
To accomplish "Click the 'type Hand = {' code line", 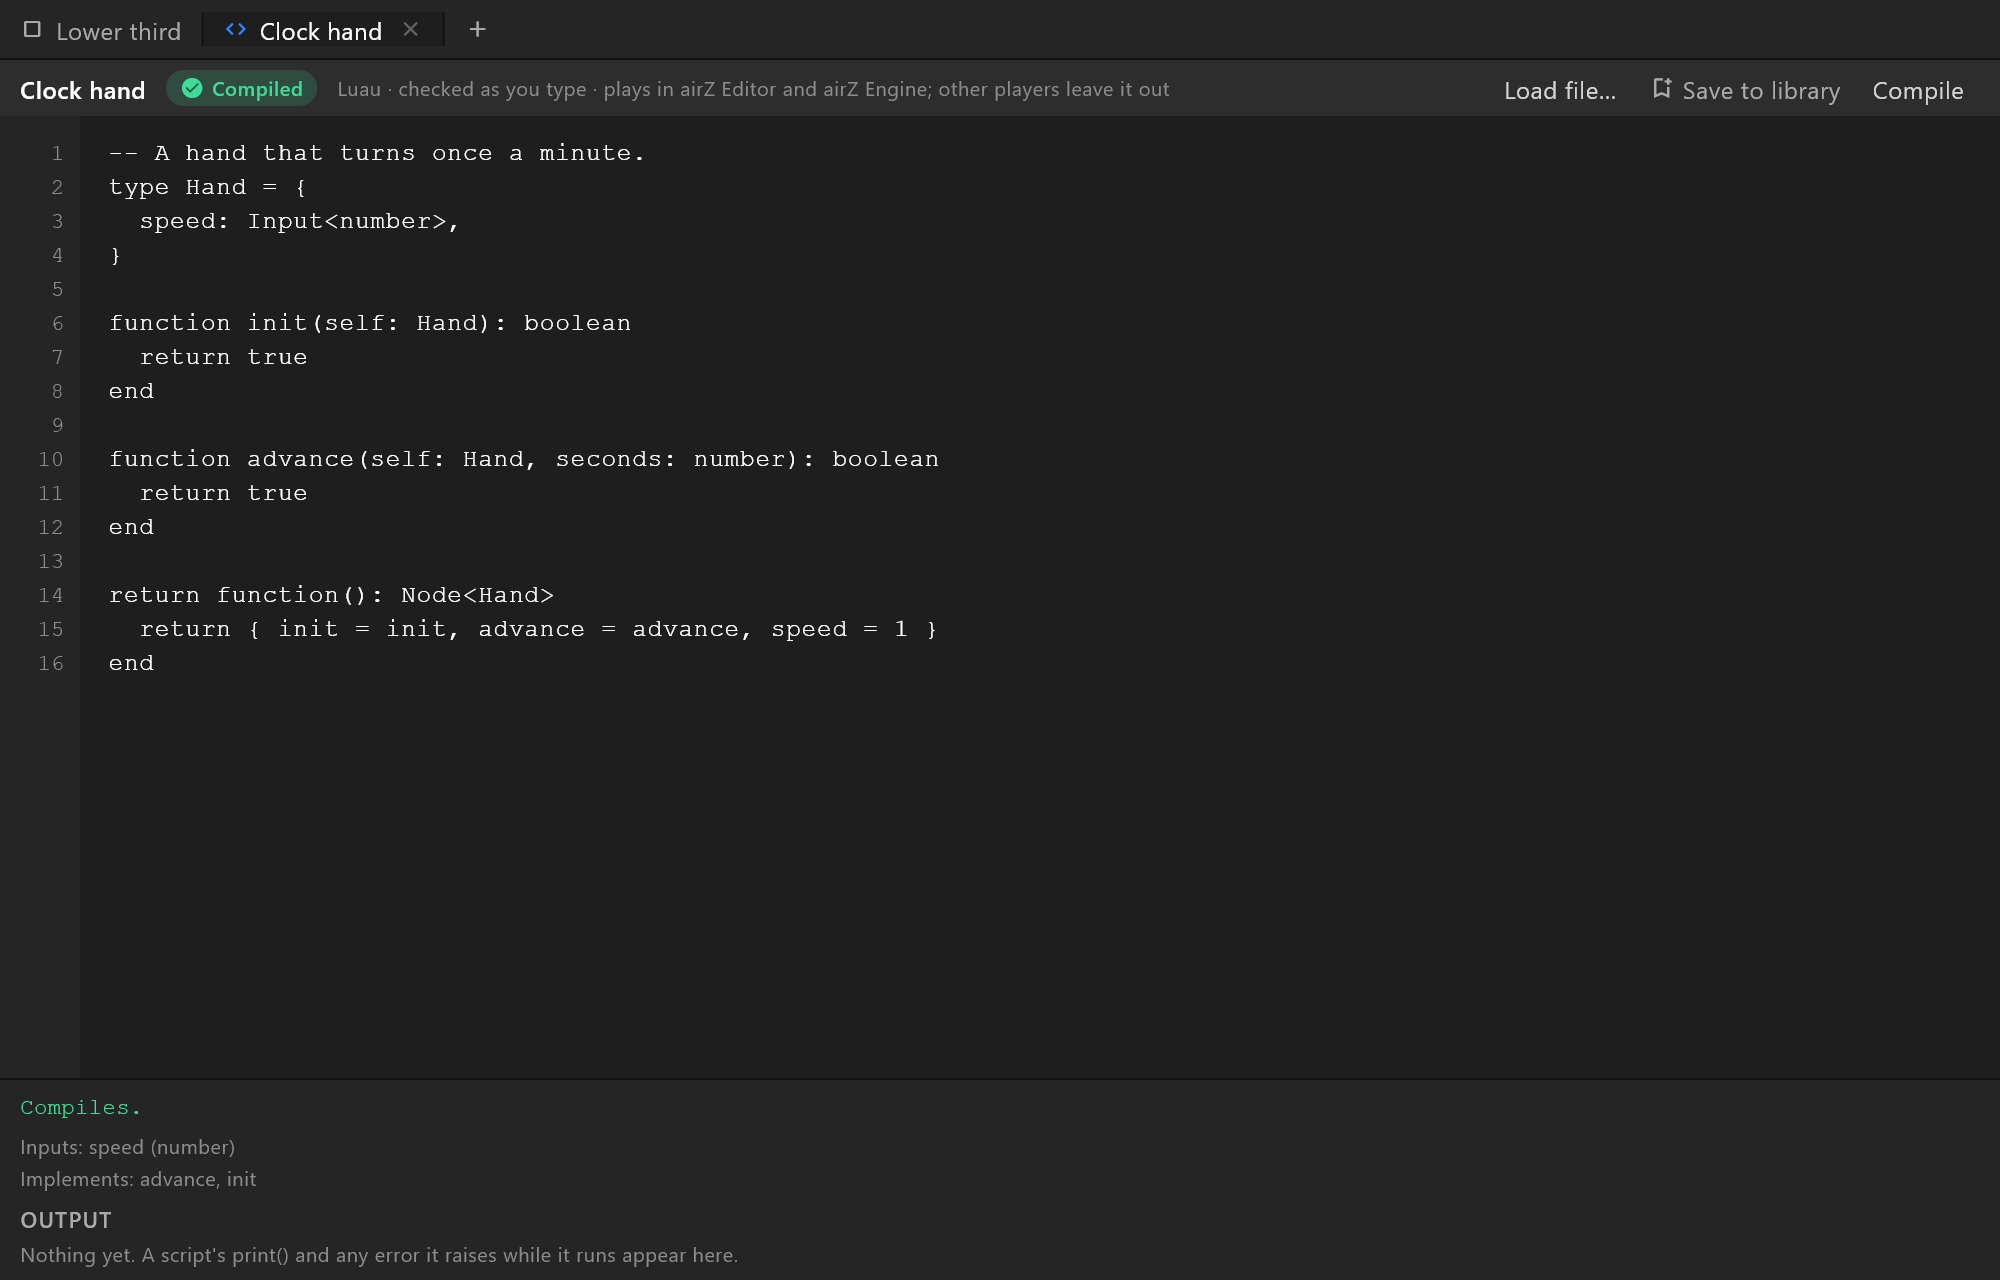I will coord(208,187).
